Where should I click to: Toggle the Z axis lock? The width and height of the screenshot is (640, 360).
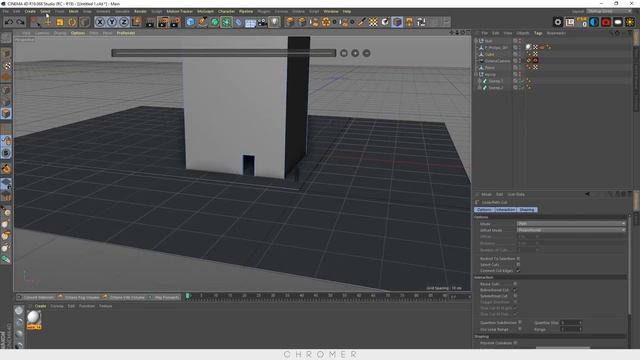(x=124, y=22)
